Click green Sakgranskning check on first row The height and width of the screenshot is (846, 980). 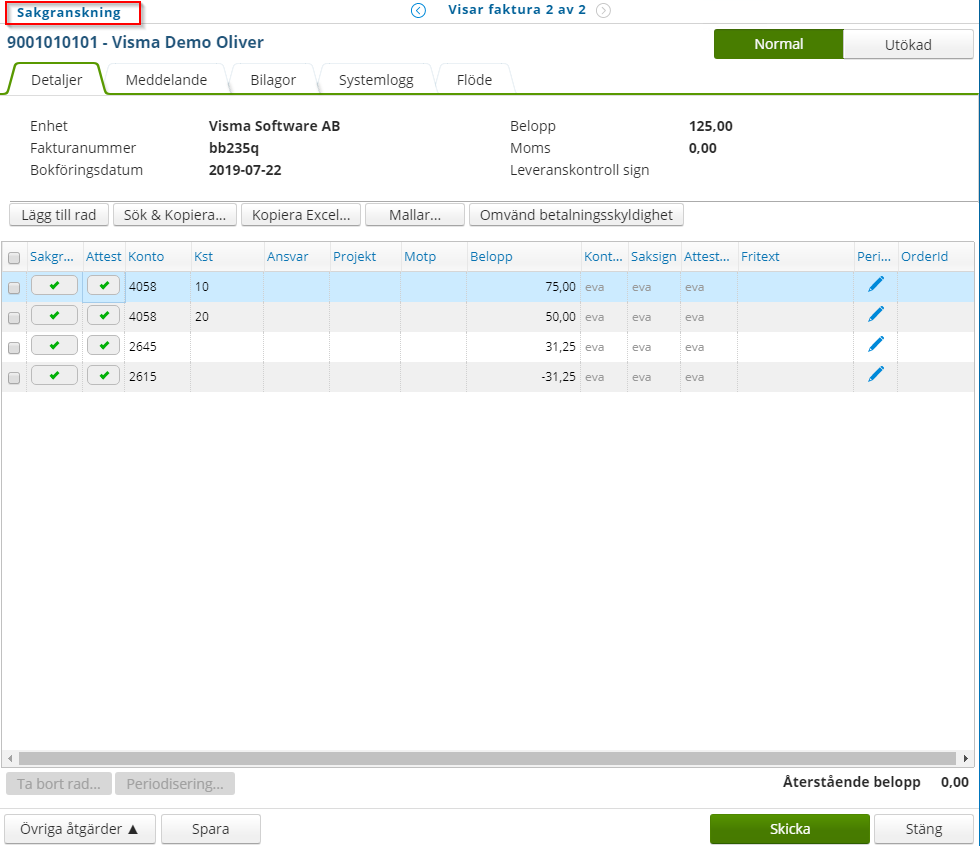(x=54, y=285)
